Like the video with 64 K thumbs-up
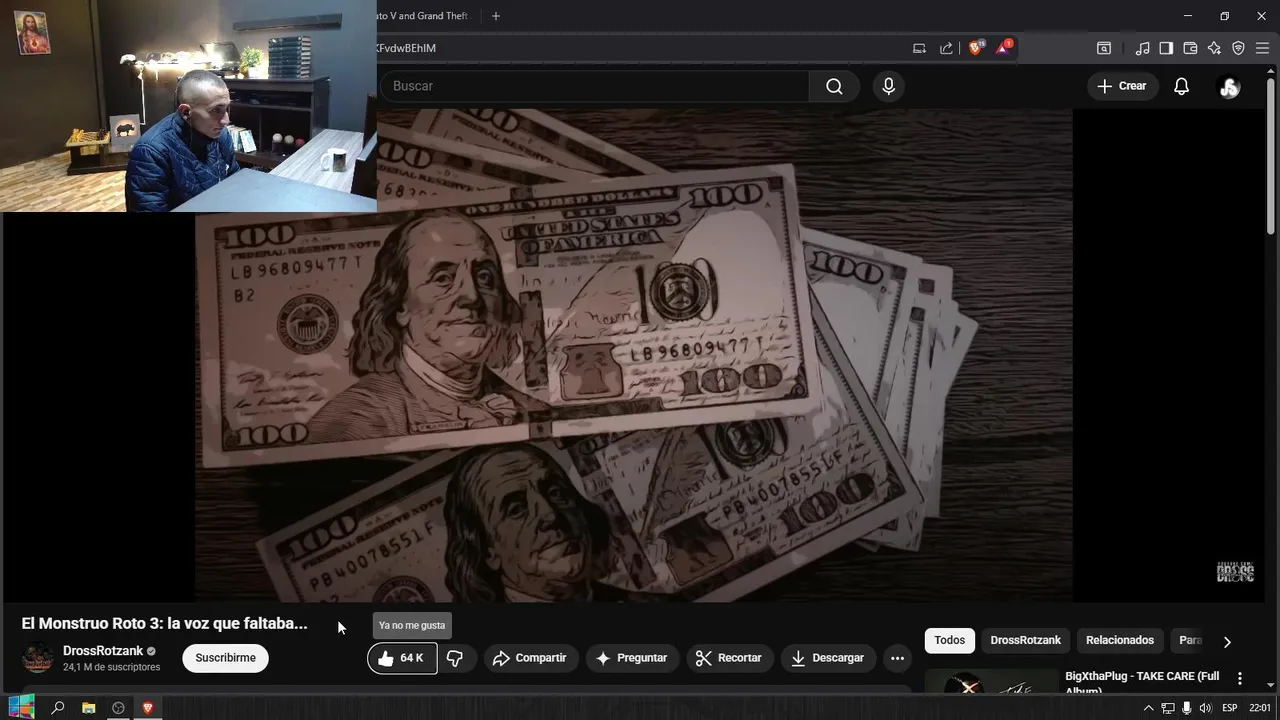 point(402,658)
